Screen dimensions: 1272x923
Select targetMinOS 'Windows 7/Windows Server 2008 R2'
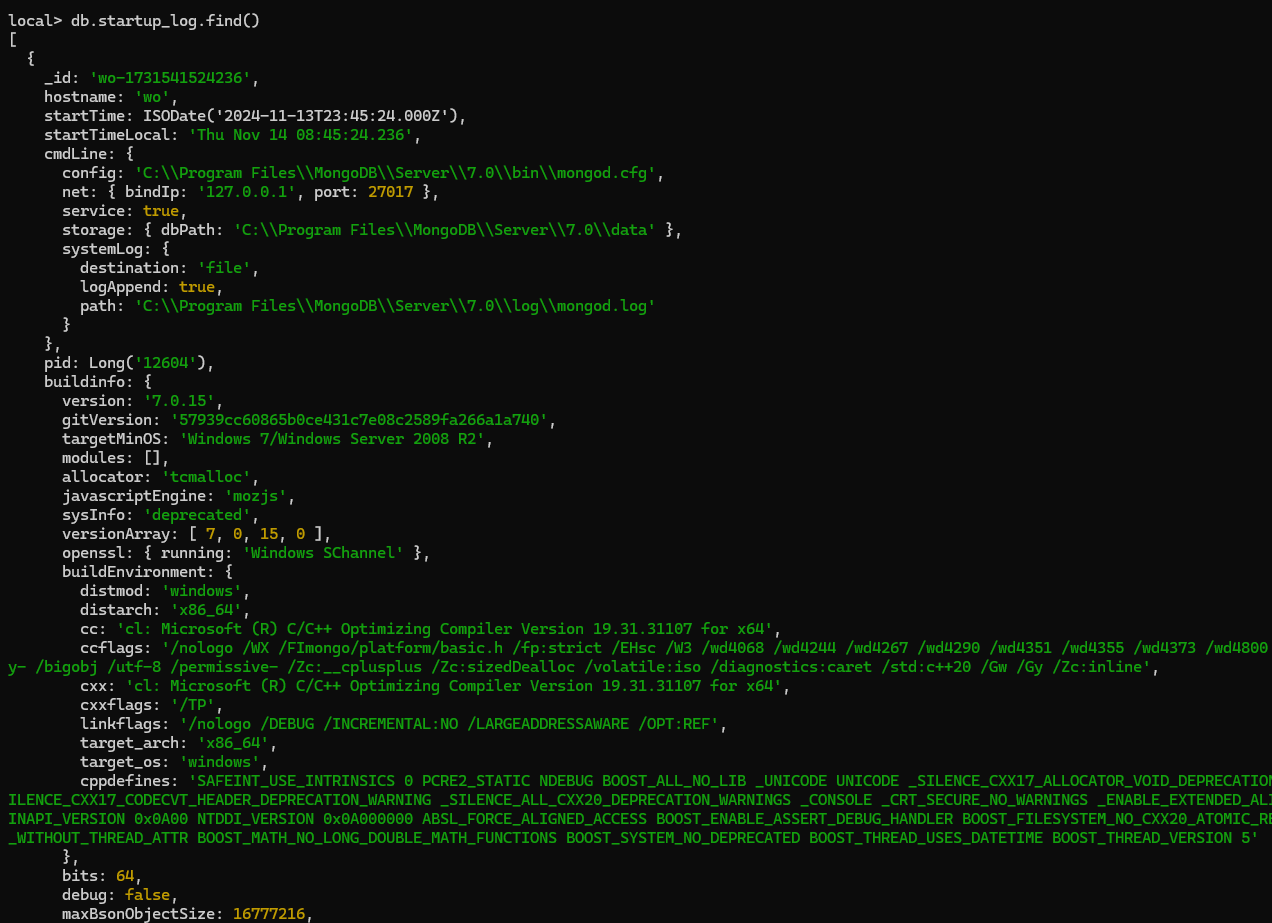pos(332,439)
